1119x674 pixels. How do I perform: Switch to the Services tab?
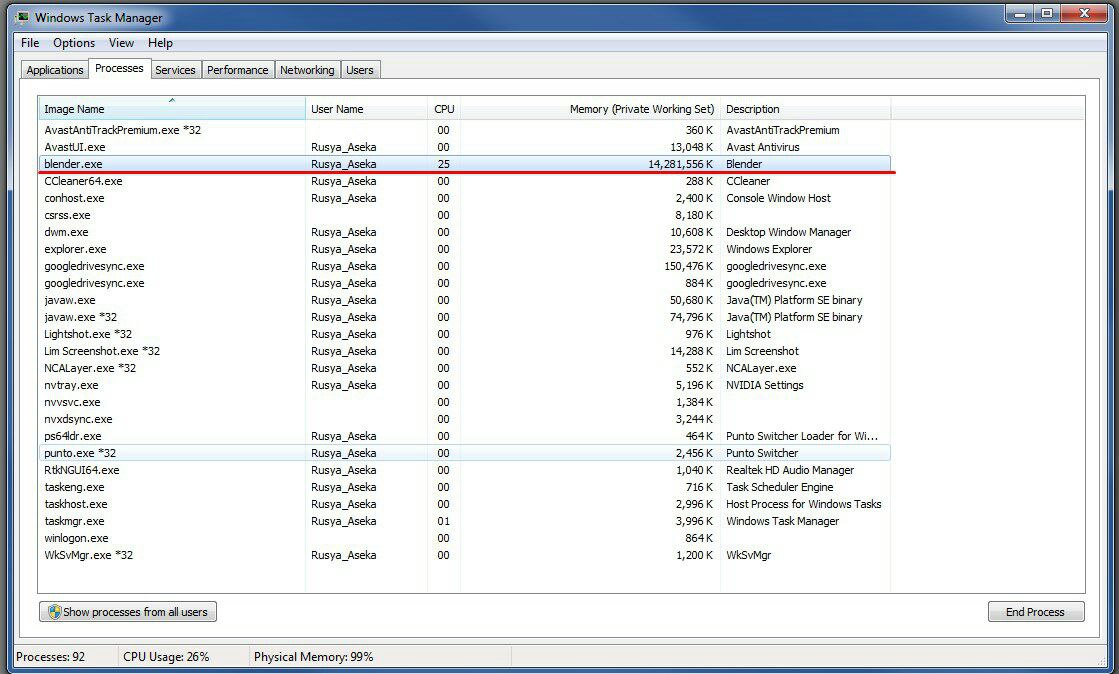pyautogui.click(x=175, y=70)
